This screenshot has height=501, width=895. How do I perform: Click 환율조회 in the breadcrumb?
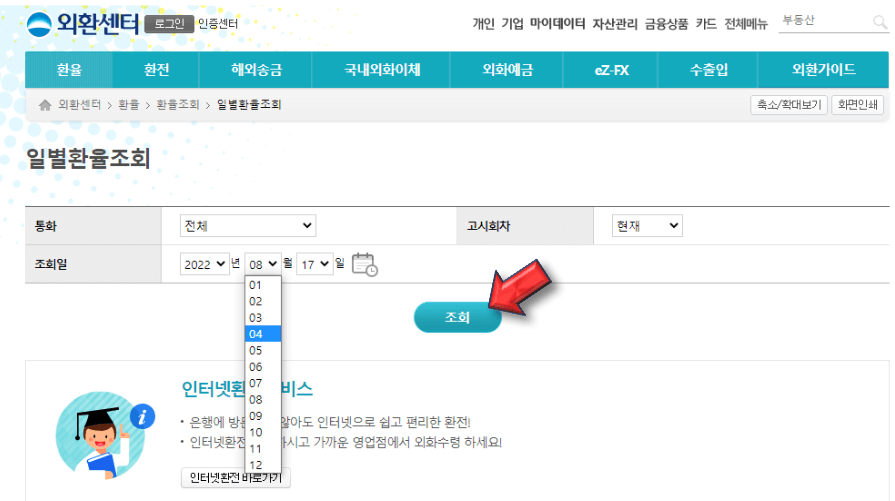(x=178, y=104)
